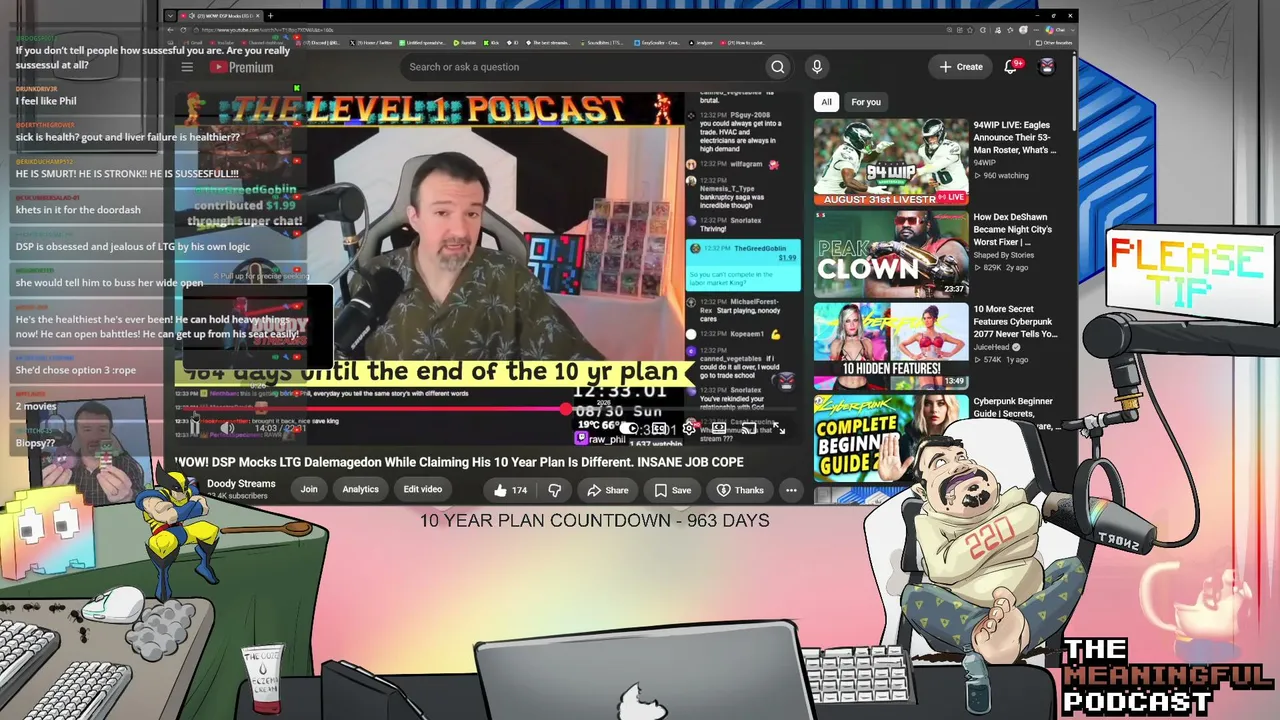Open the 94WIP LIVE Eagles video title
Viewport: 1280px width, 720px height.
(x=1015, y=138)
